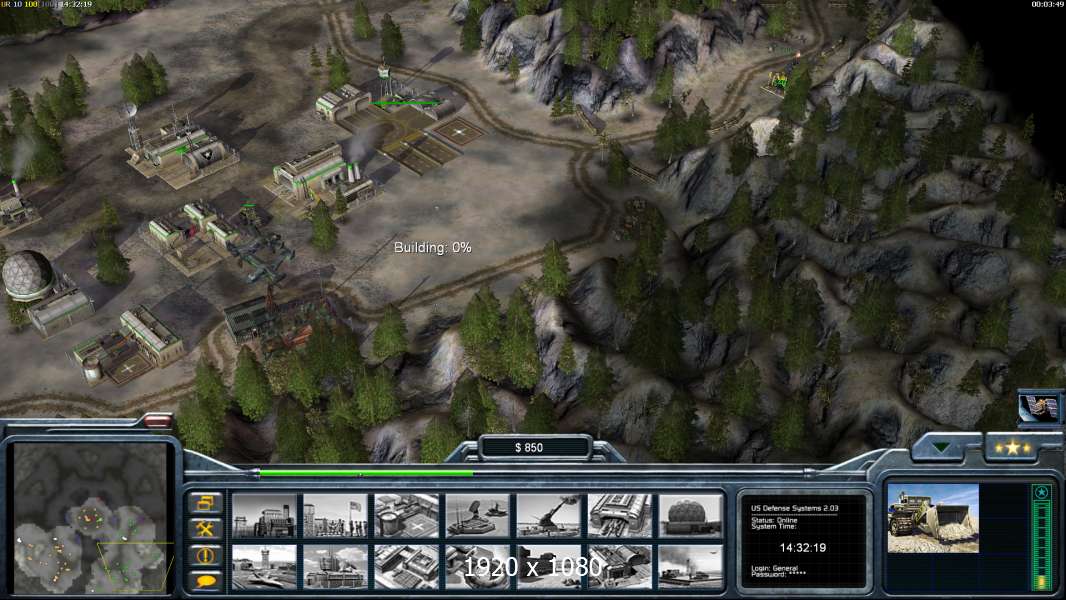Select the dome-shaped building build icon
Screen dimensions: 1066x600
tap(691, 516)
